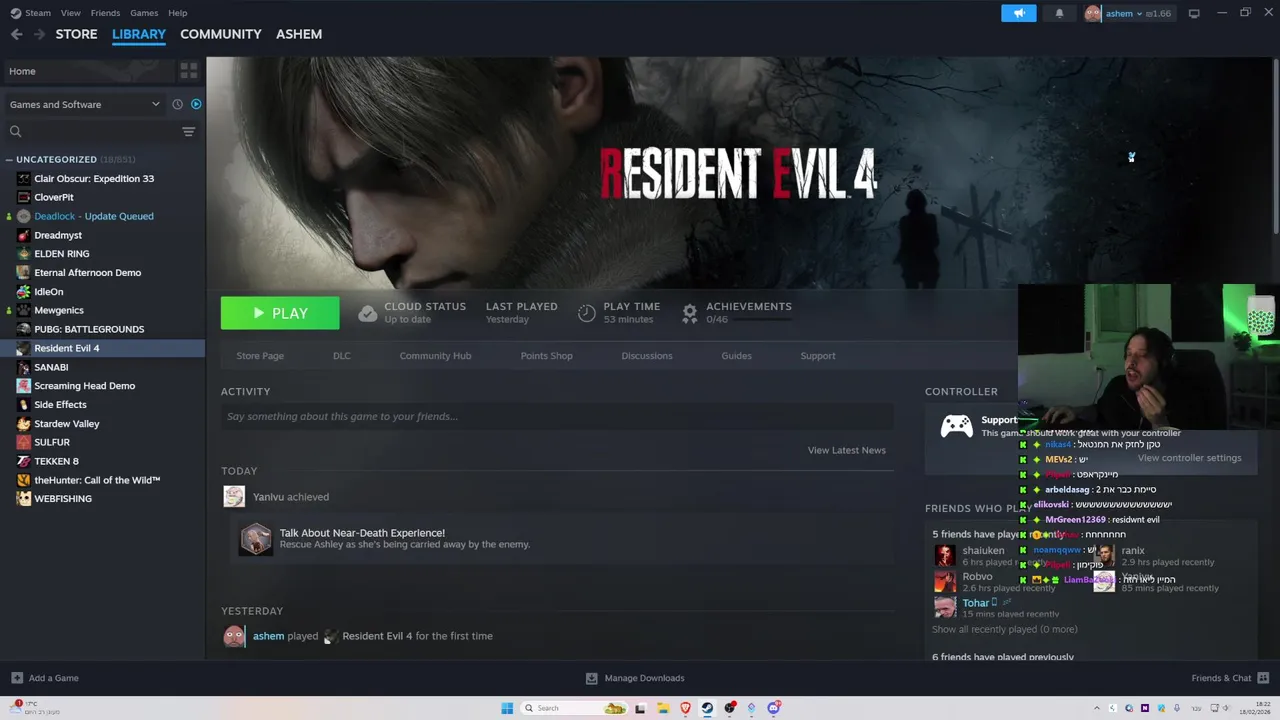Click the Mewgenics game icon
1280x720 pixels.
tap(24, 310)
